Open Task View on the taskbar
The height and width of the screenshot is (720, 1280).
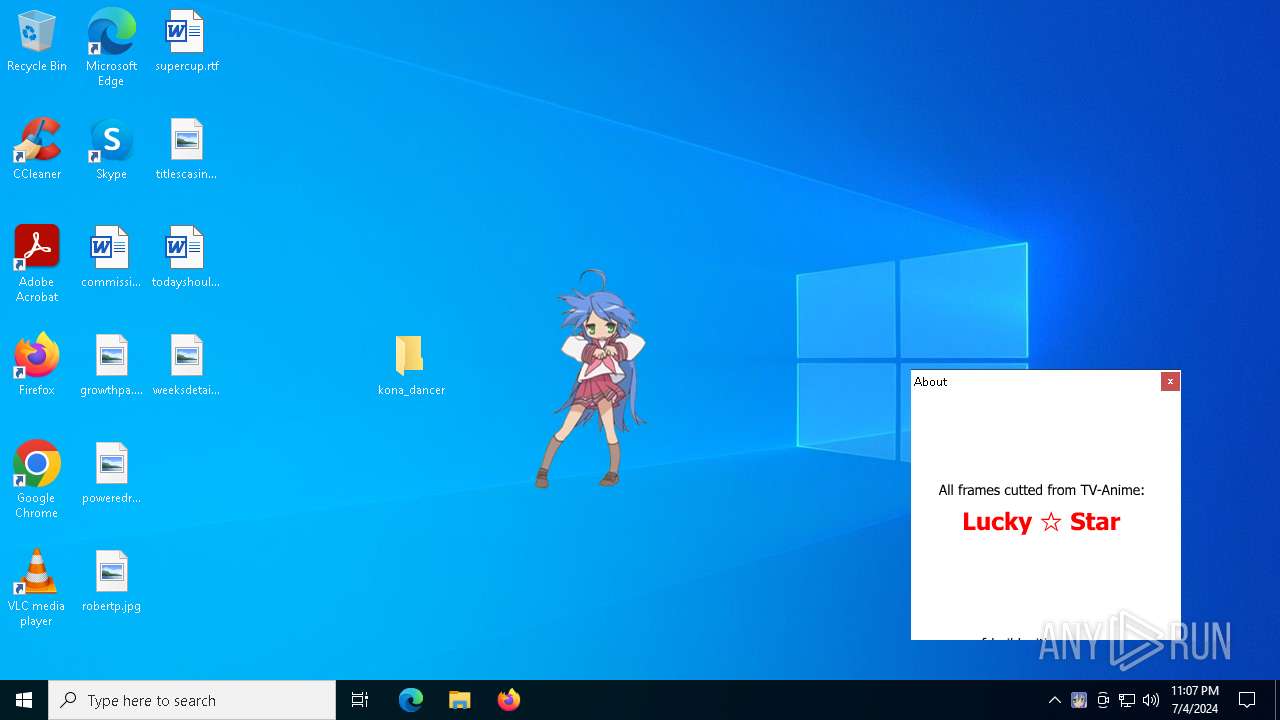pos(360,700)
